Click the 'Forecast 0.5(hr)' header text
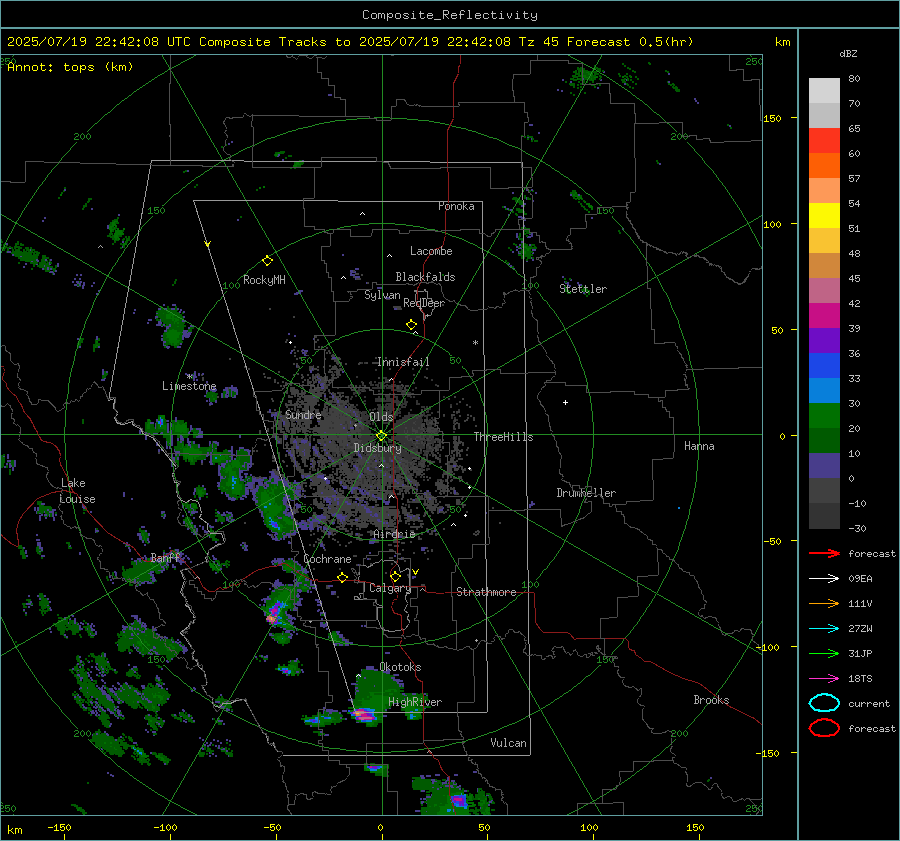This screenshot has height=841, width=900. (630, 42)
